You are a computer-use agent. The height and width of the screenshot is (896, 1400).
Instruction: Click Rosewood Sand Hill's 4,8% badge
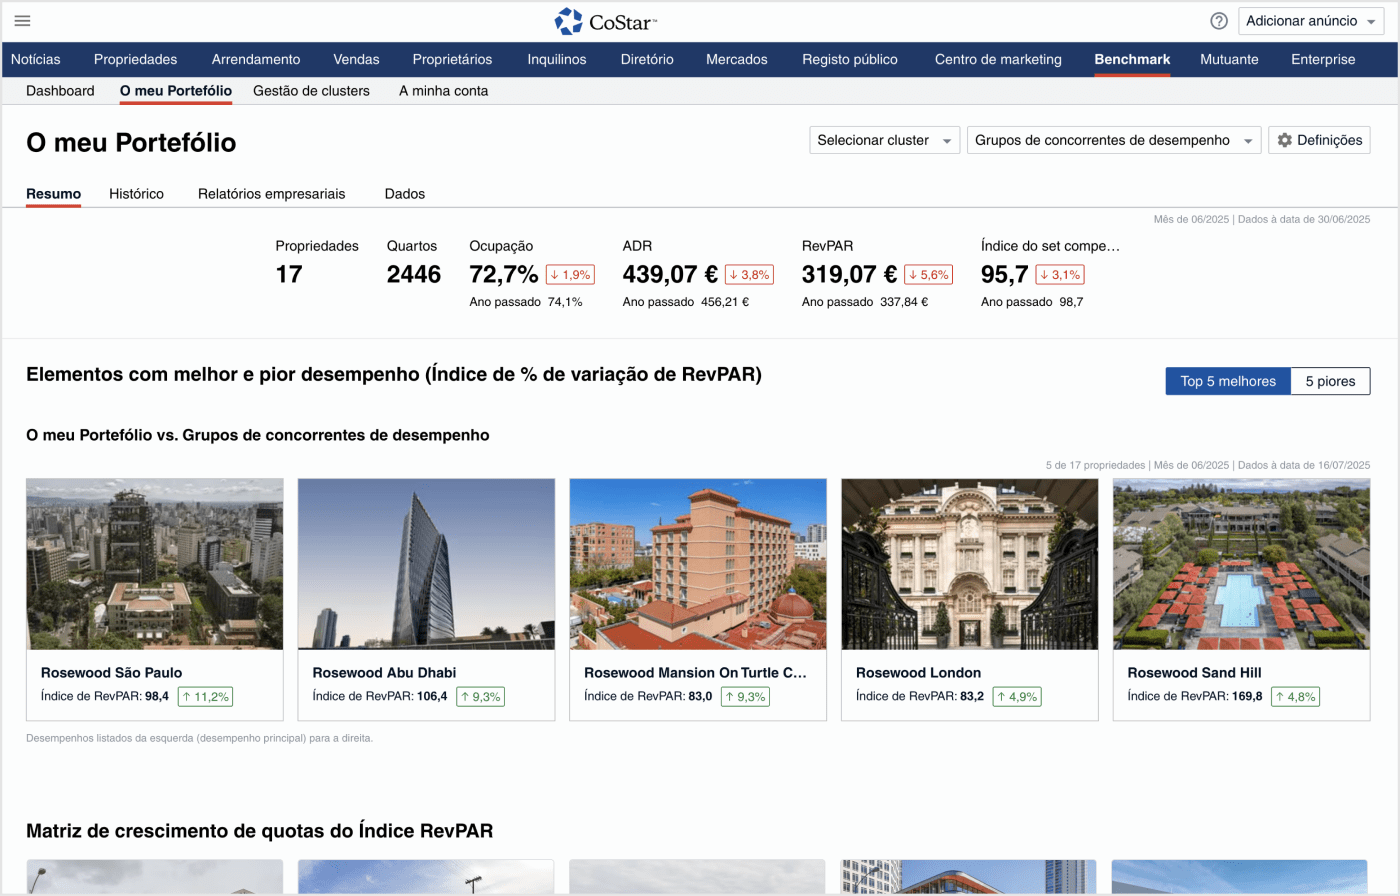pos(1295,696)
